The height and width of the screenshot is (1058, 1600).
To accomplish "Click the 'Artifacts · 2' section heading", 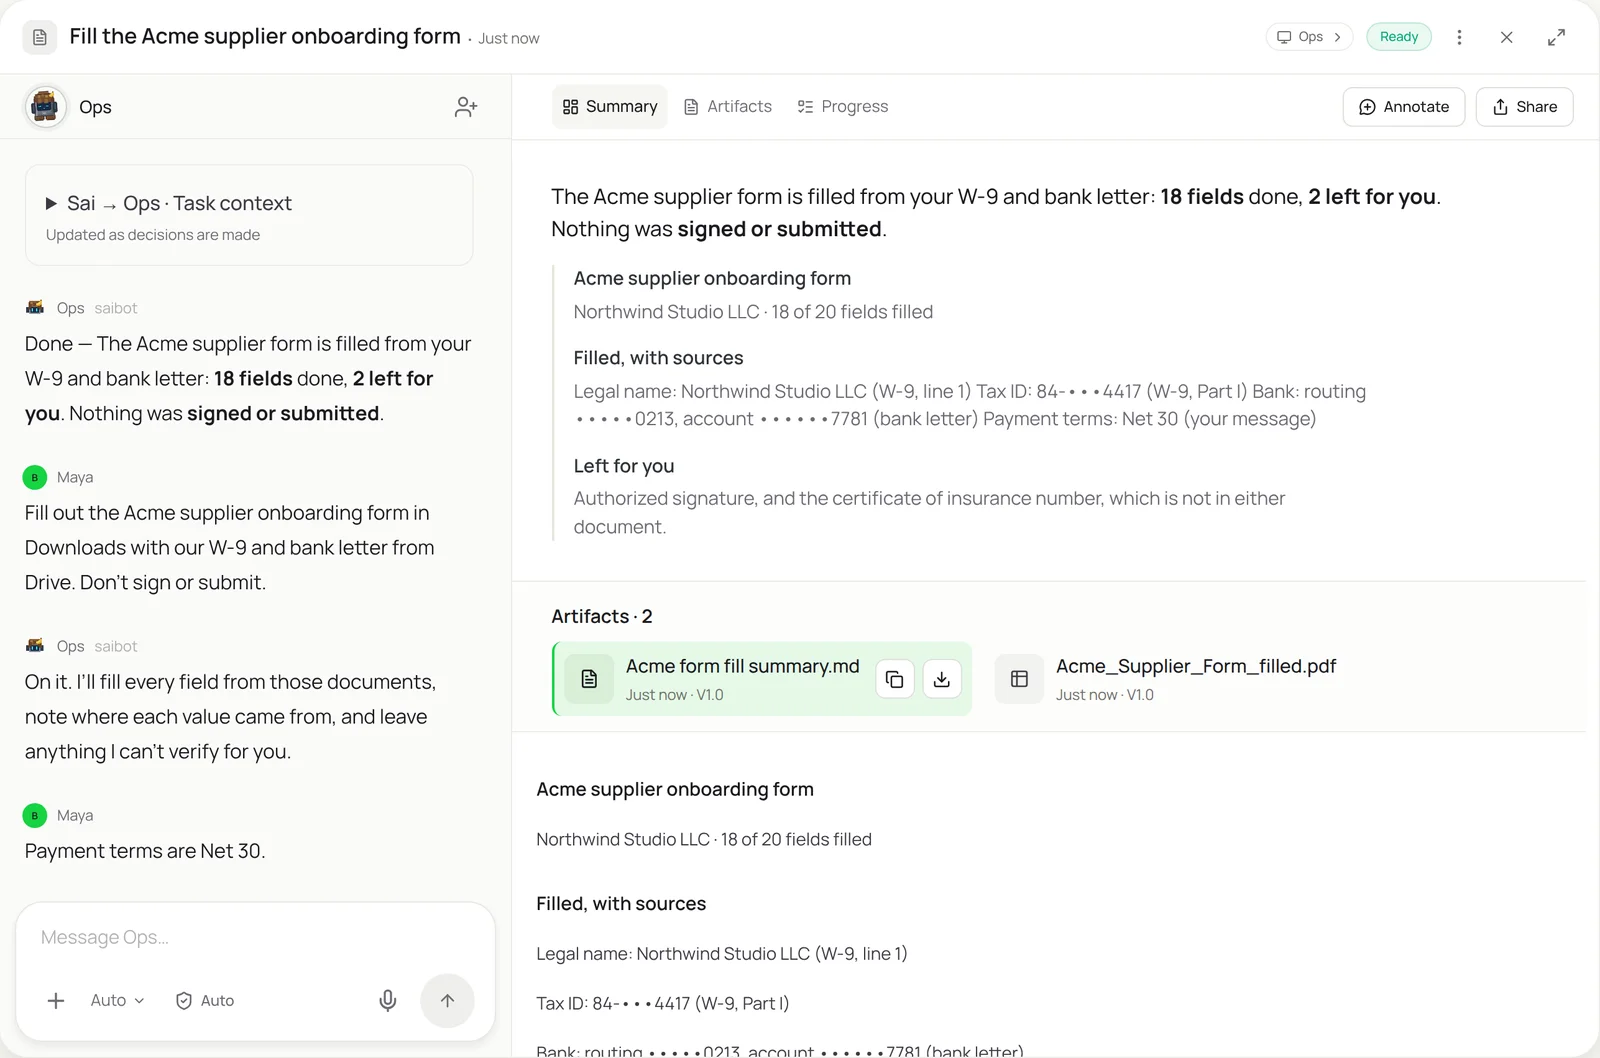I will (602, 617).
